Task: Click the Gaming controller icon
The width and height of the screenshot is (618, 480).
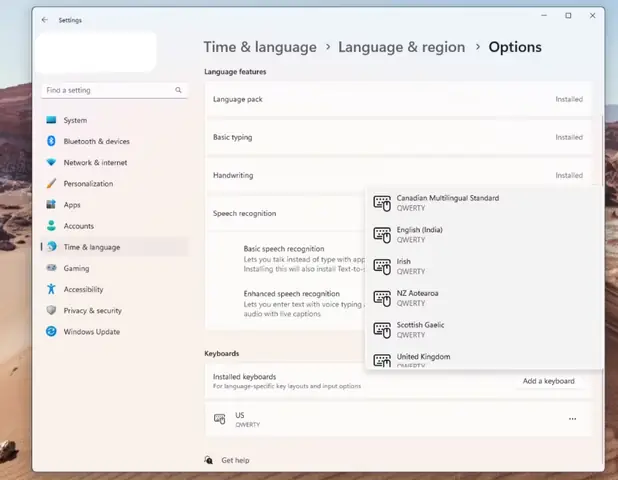Action: coord(51,268)
